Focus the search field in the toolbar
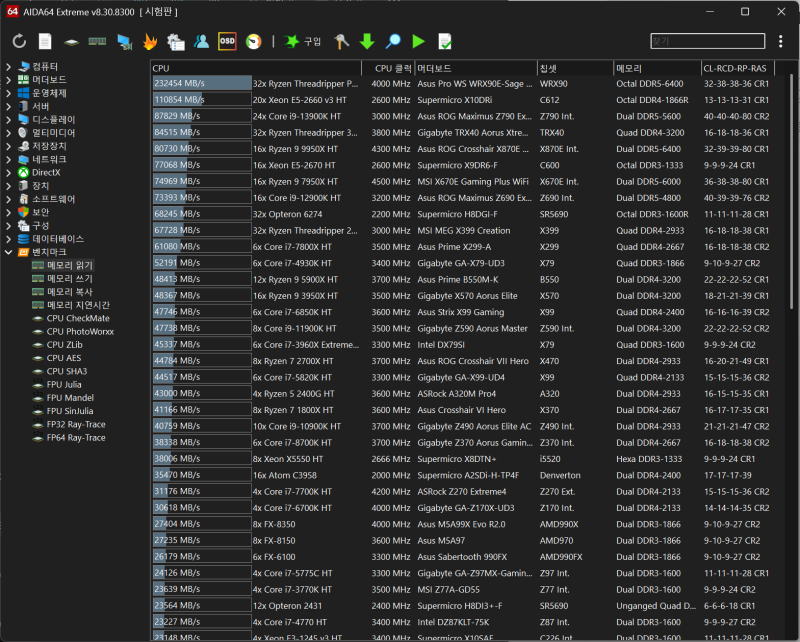This screenshot has height=642, width=800. pyautogui.click(x=708, y=41)
